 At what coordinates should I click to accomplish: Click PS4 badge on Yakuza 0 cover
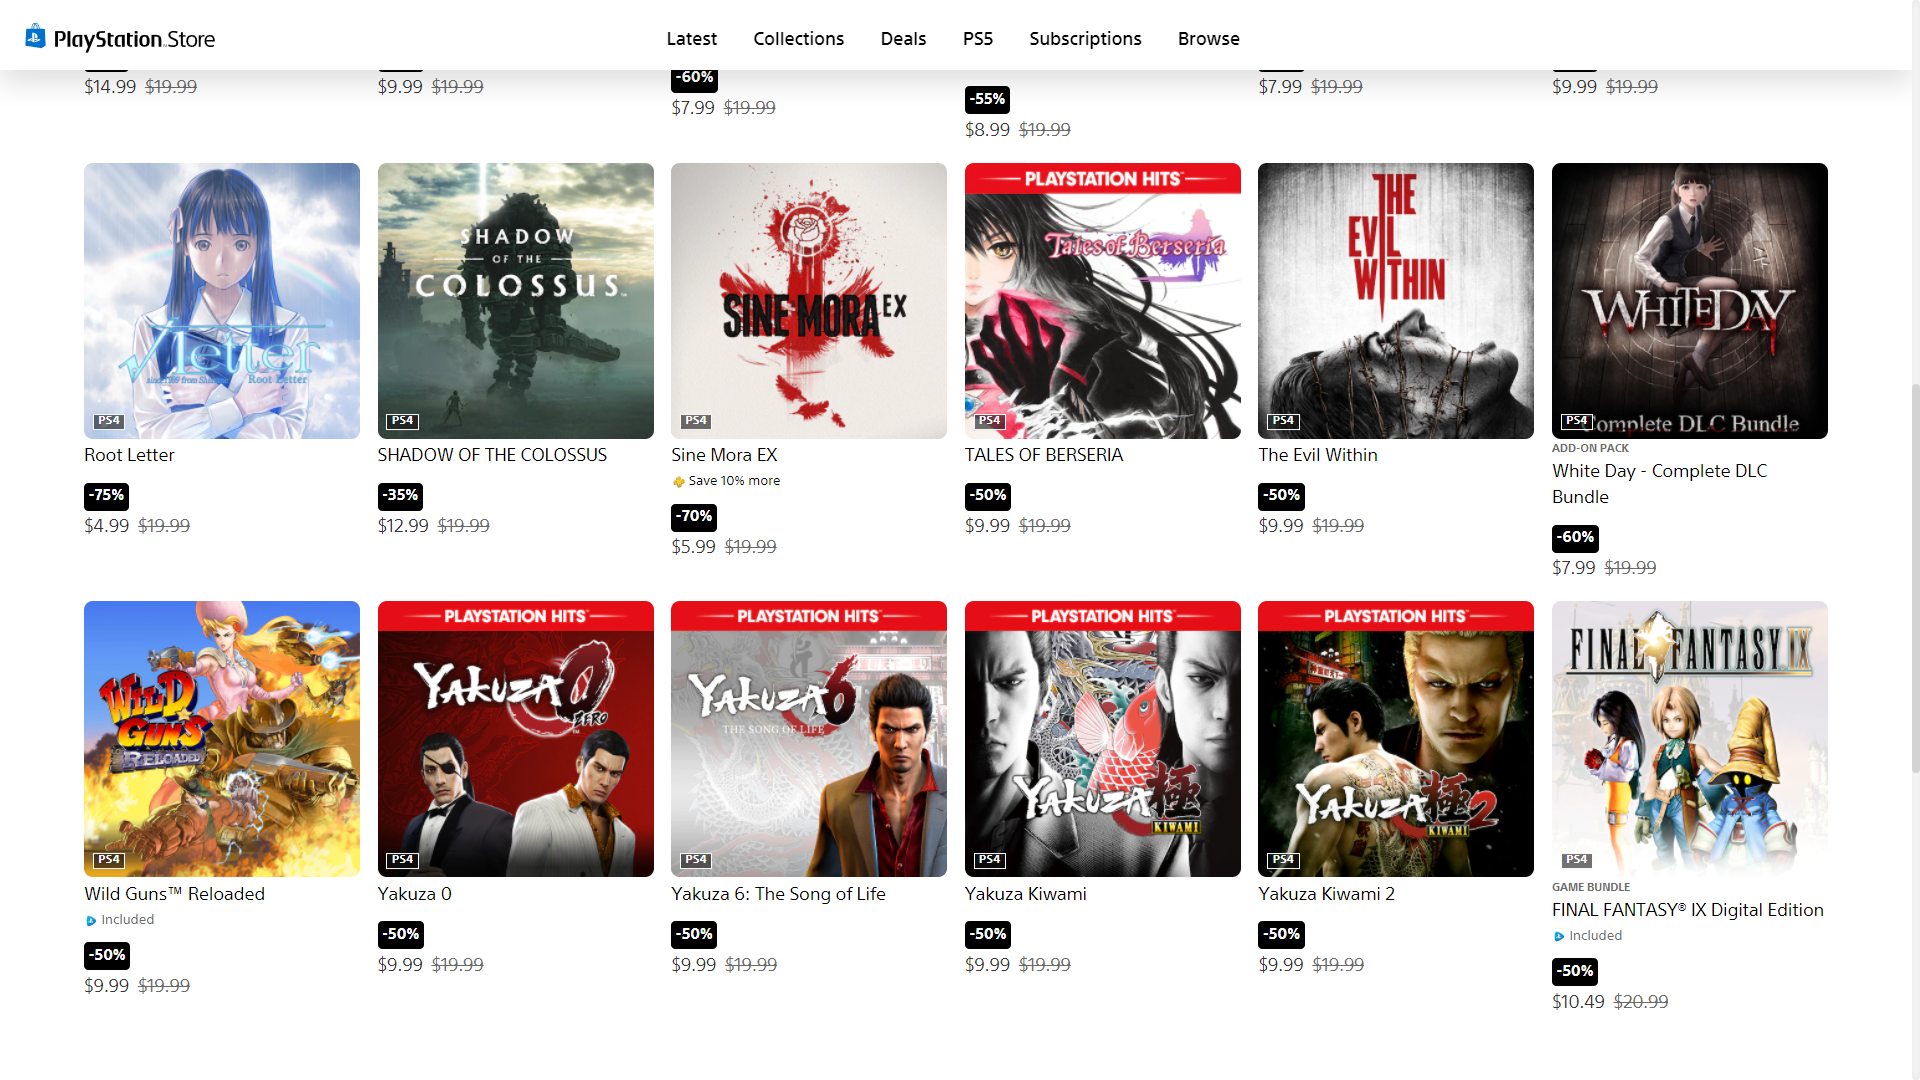(403, 859)
